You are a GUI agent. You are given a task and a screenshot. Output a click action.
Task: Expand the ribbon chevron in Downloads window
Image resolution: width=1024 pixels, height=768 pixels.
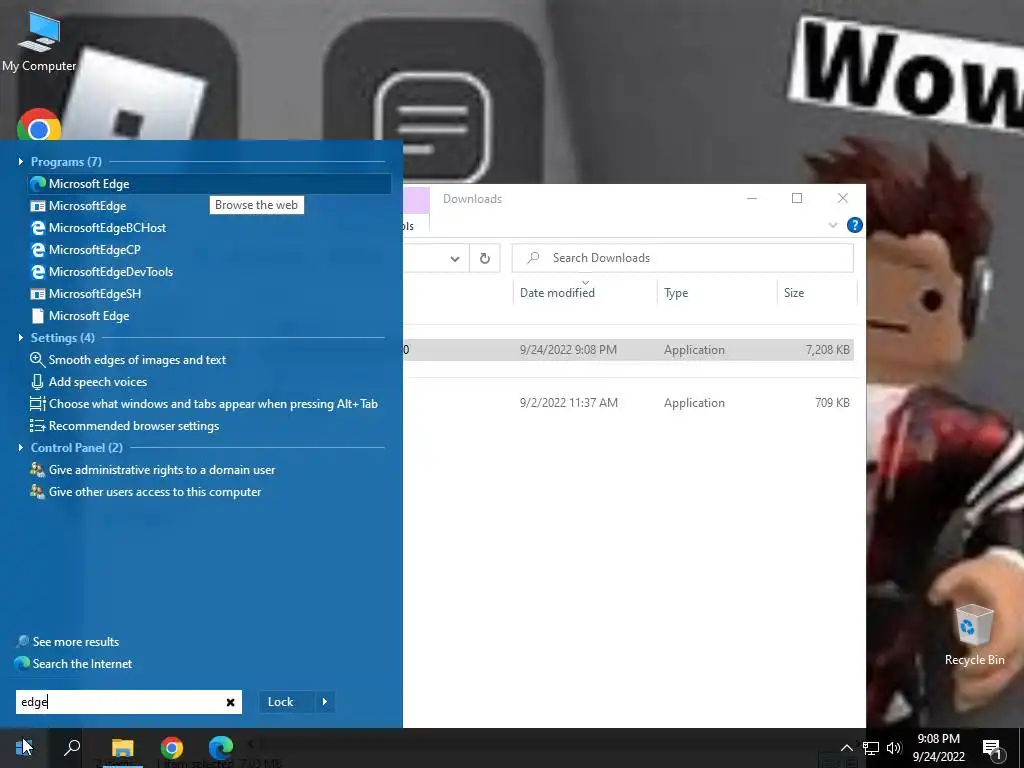833,225
